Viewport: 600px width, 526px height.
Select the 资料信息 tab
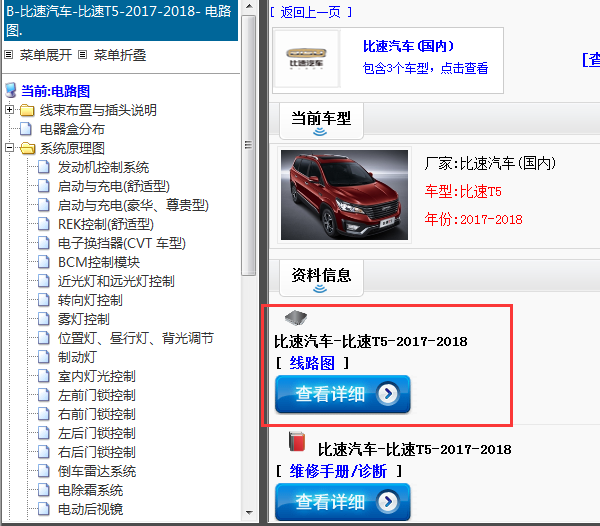pyautogui.click(x=321, y=277)
